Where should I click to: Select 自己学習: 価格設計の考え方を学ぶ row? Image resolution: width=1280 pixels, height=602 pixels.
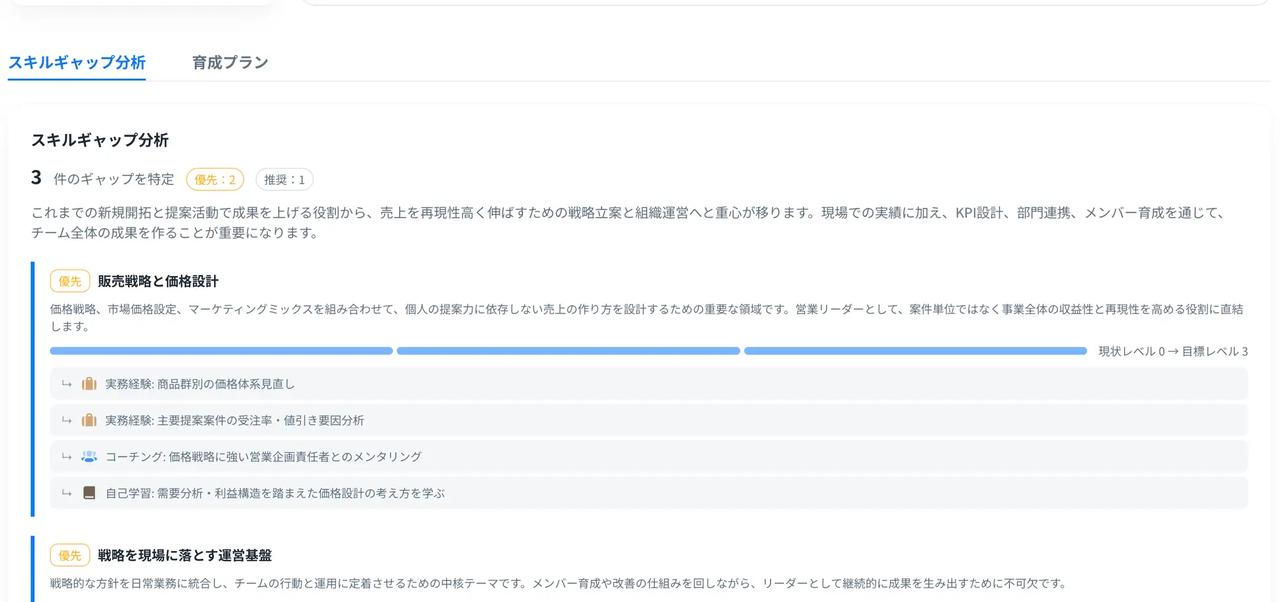tap(649, 493)
